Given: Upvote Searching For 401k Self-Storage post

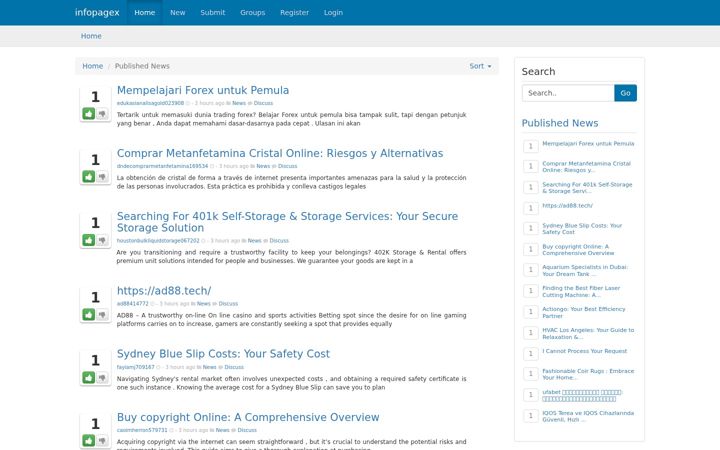Looking at the screenshot, I should tap(89, 240).
